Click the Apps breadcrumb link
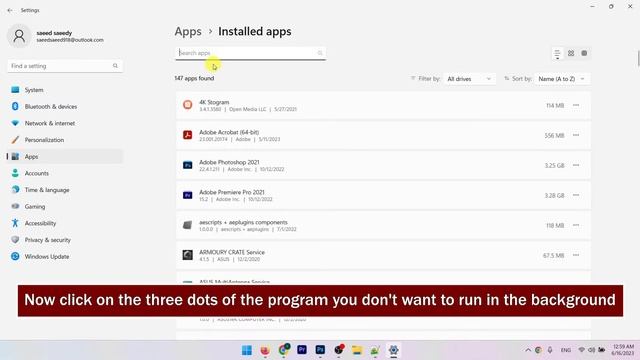The image size is (640, 360). click(x=188, y=31)
